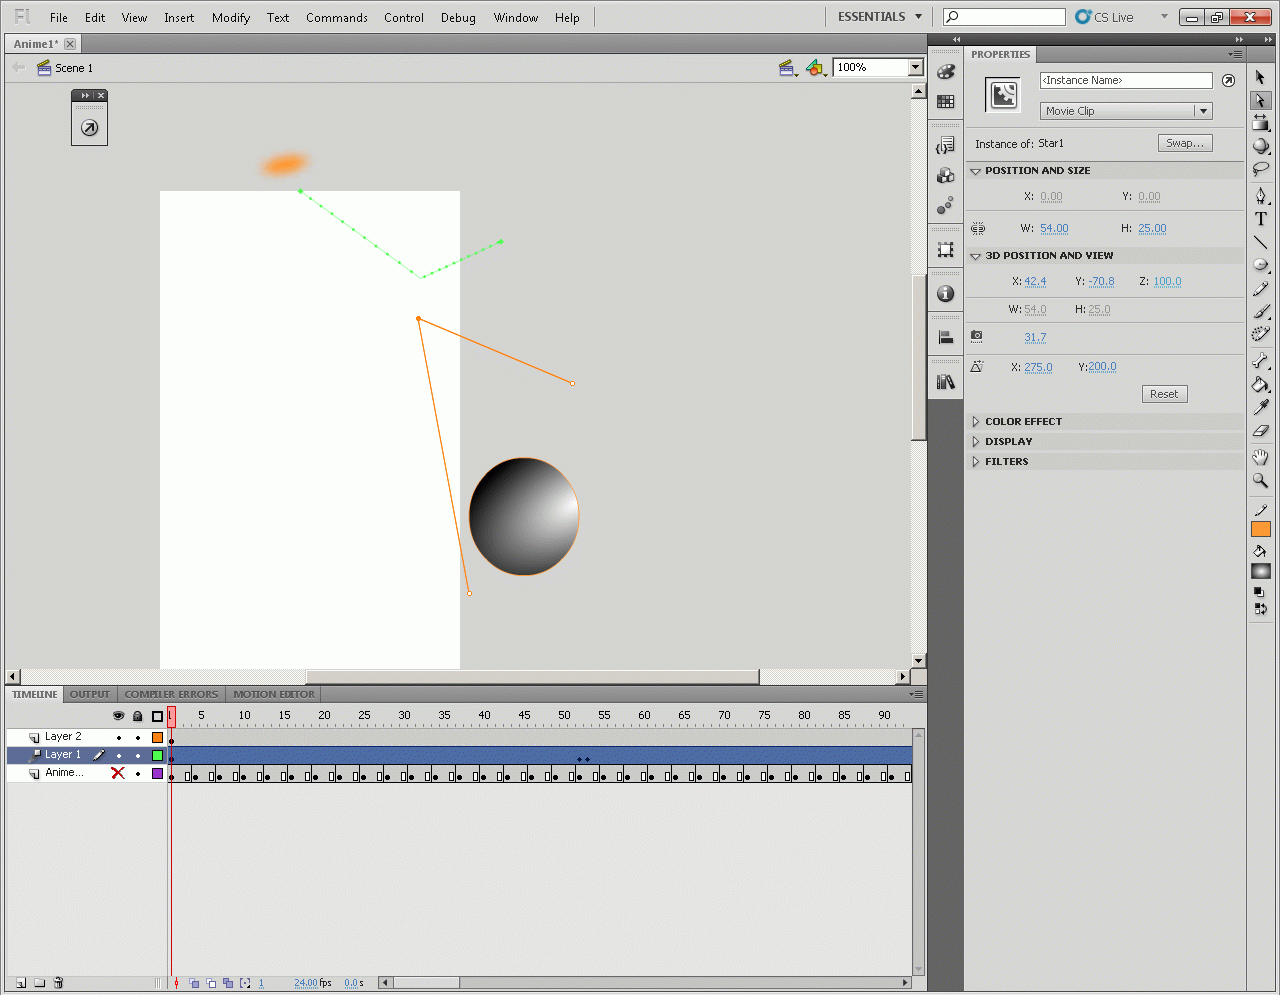Select the Lasso tool
Image resolution: width=1280 pixels, height=995 pixels.
(x=1260, y=169)
